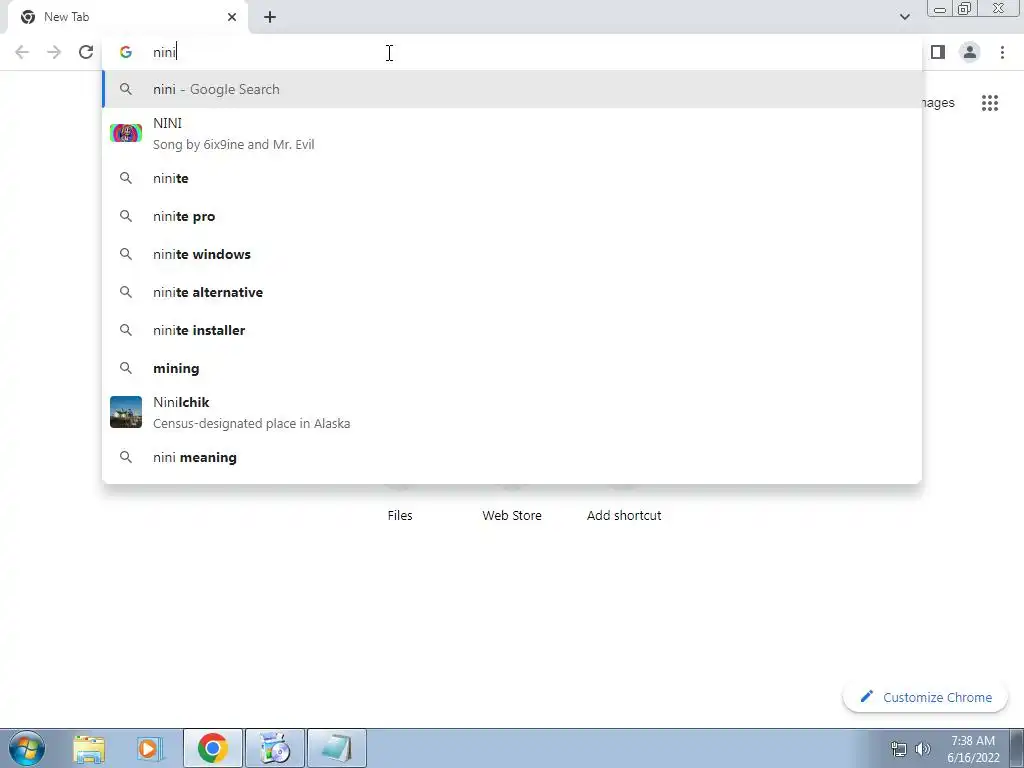Select the 'ninite alternative' suggestion
The image size is (1024, 768).
click(x=512, y=292)
